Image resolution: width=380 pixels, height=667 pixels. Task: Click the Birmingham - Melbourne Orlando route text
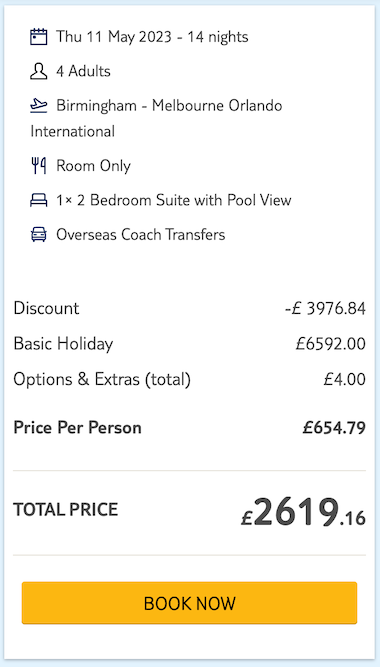point(169,105)
